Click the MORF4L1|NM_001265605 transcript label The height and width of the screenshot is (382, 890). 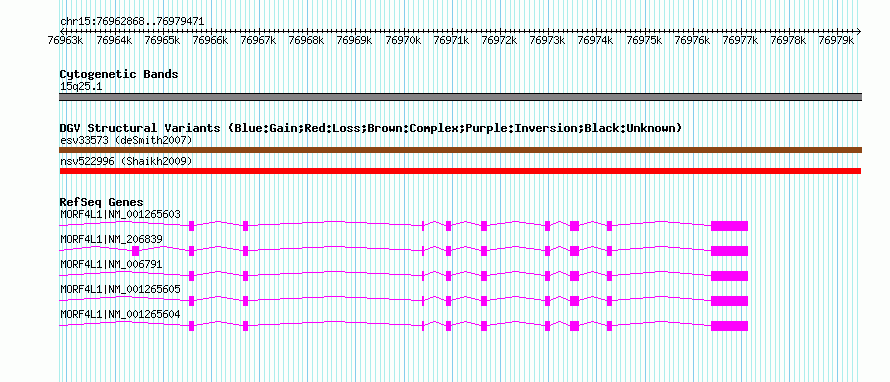[x=120, y=289]
